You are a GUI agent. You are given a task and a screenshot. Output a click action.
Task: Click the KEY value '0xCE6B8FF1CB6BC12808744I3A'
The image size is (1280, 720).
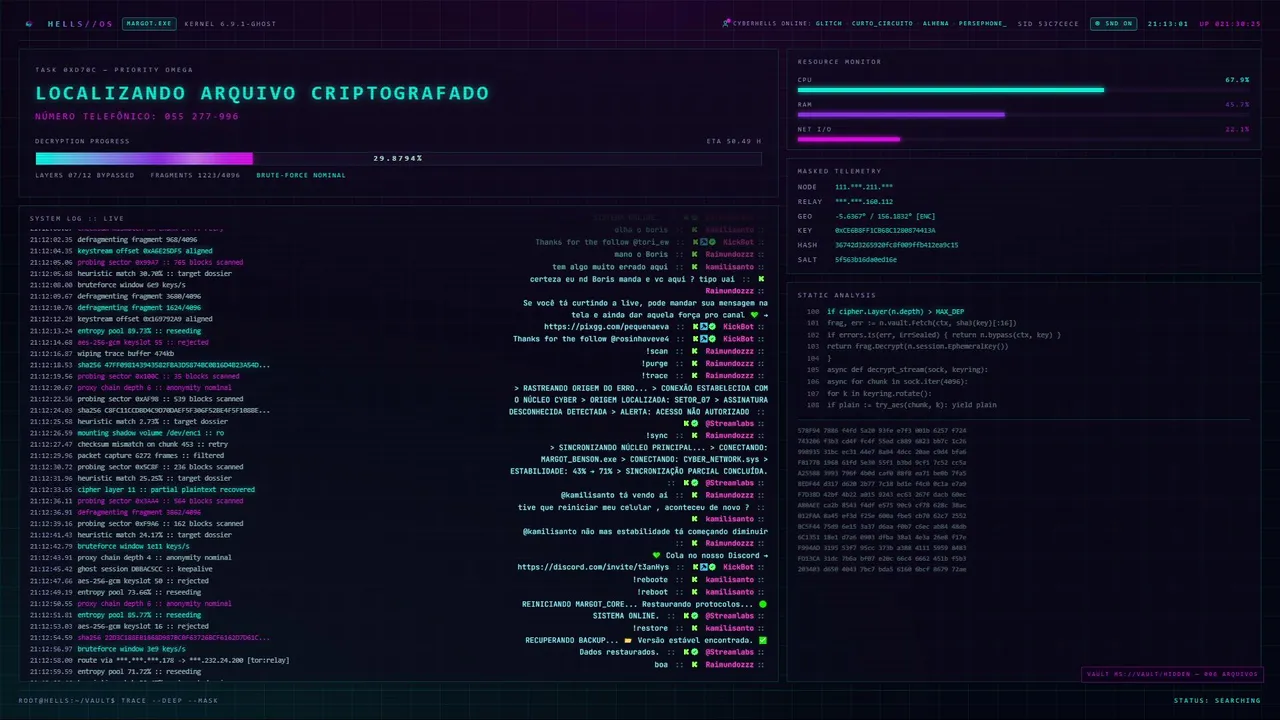pyautogui.click(x=885, y=230)
